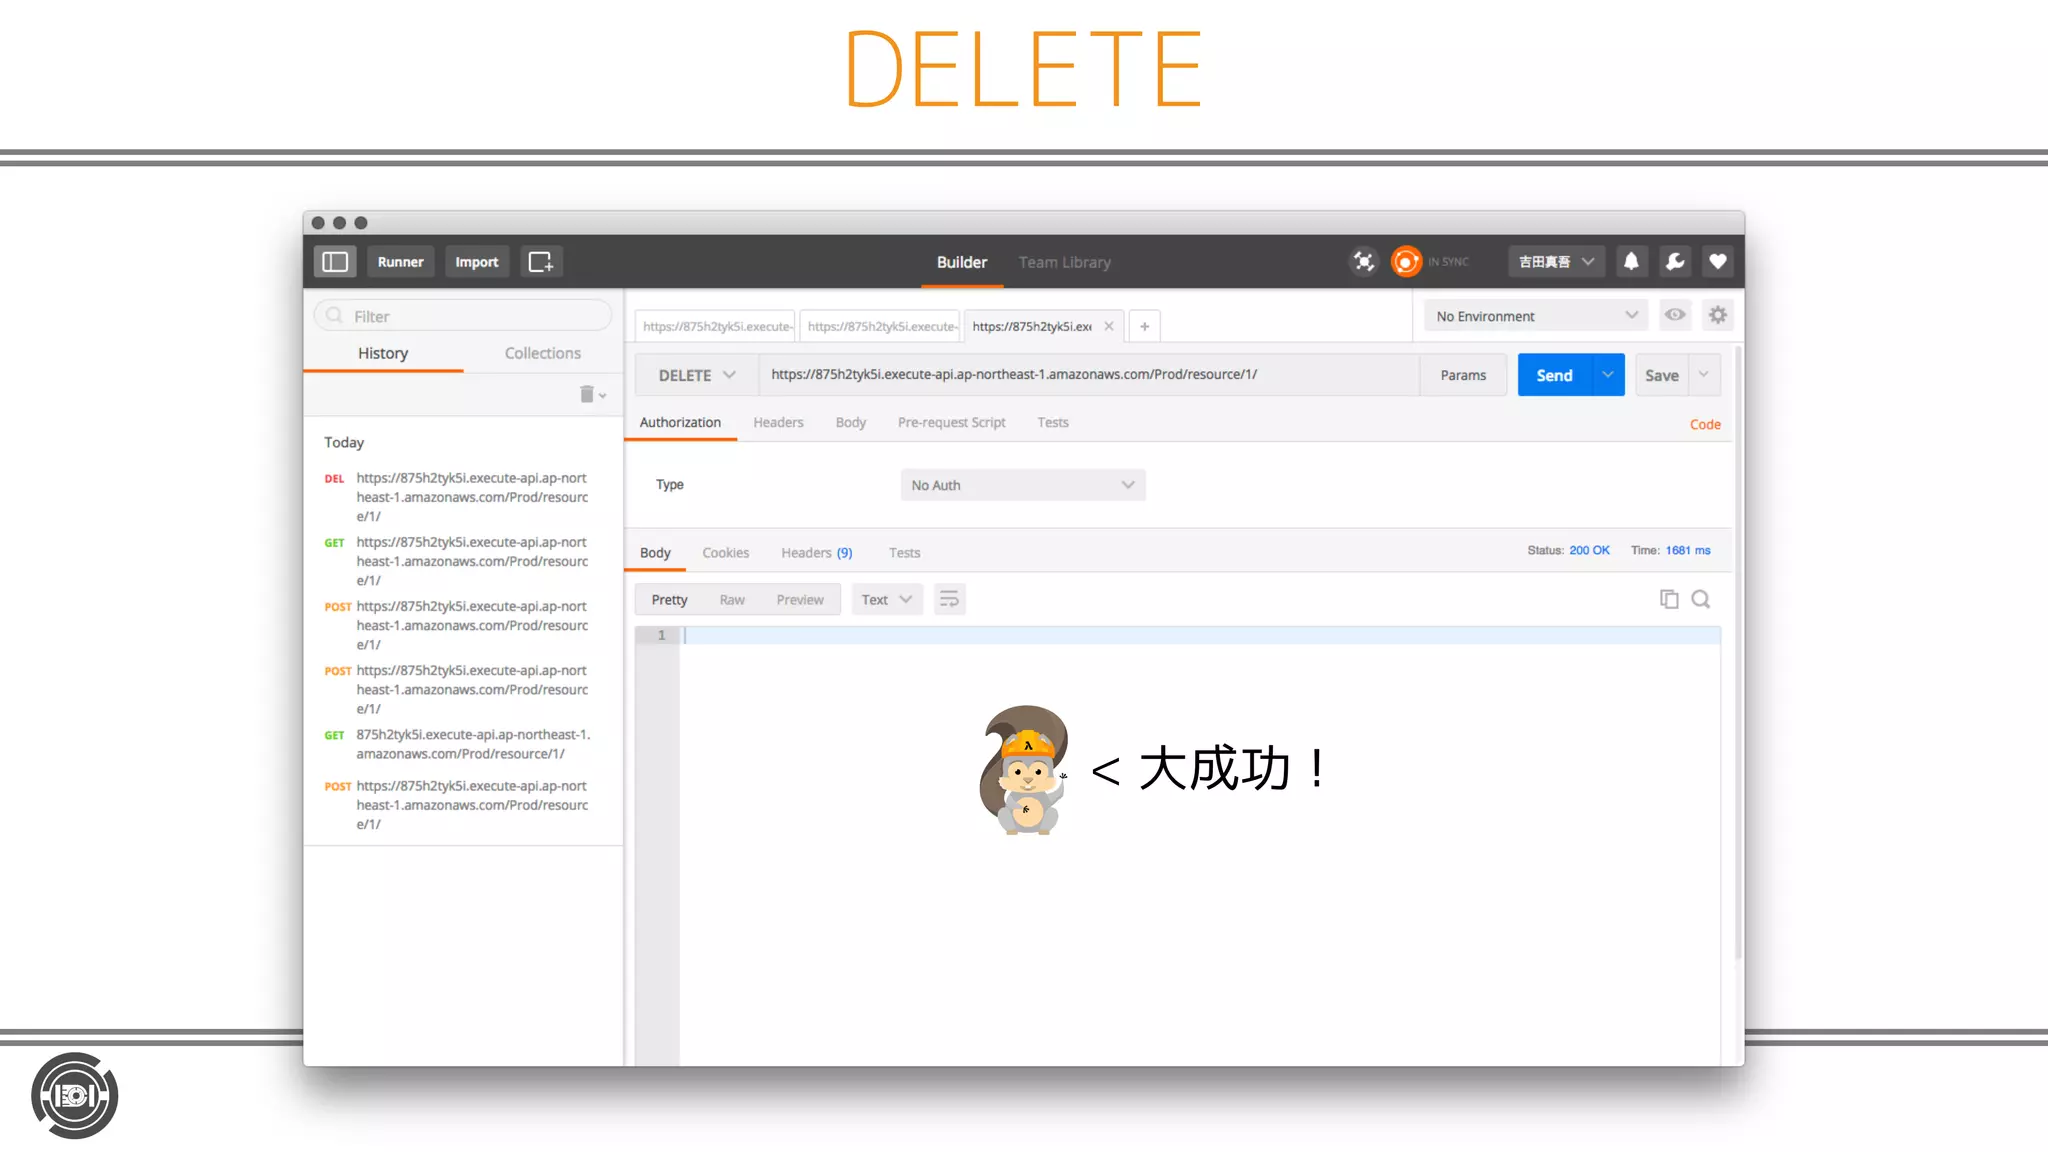This screenshot has width=2048, height=1152.
Task: Open the No Environment dropdown
Action: point(1537,316)
